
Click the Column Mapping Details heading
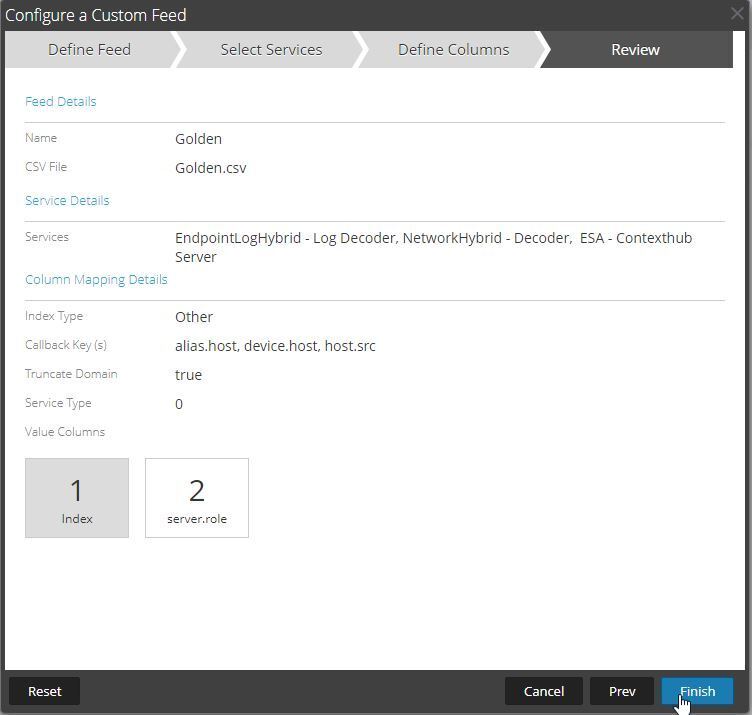[x=96, y=279]
